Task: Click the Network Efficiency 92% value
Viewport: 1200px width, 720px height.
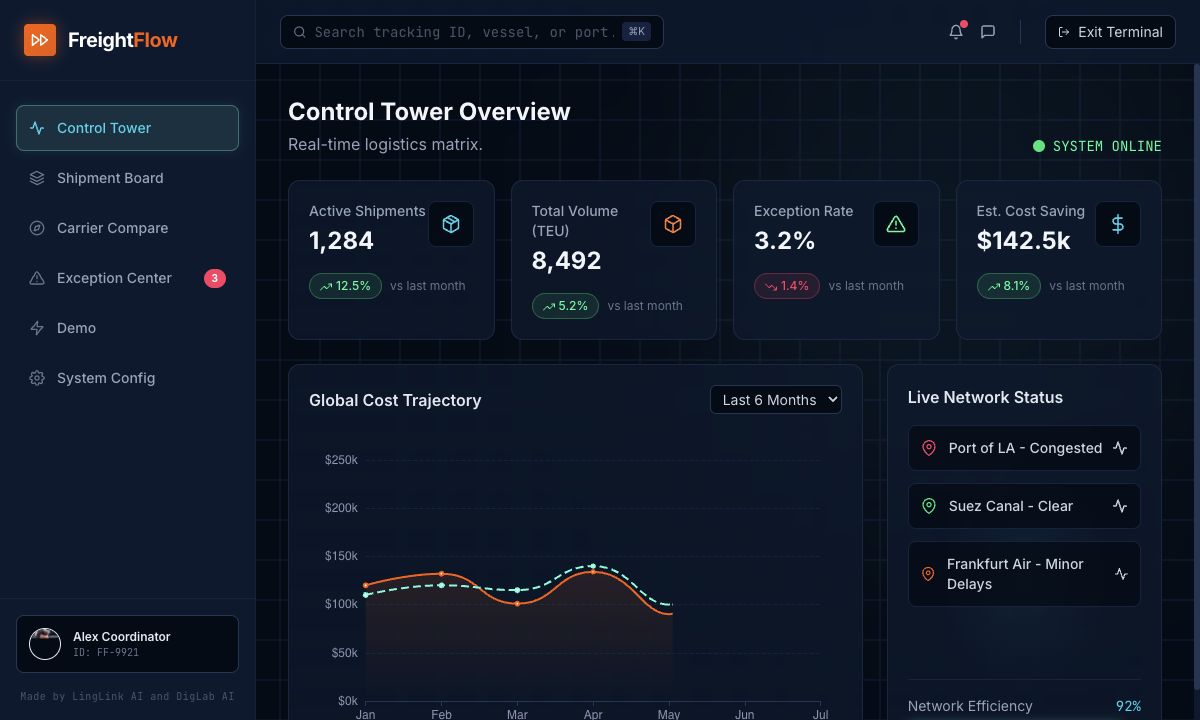Action: pyautogui.click(x=1128, y=706)
